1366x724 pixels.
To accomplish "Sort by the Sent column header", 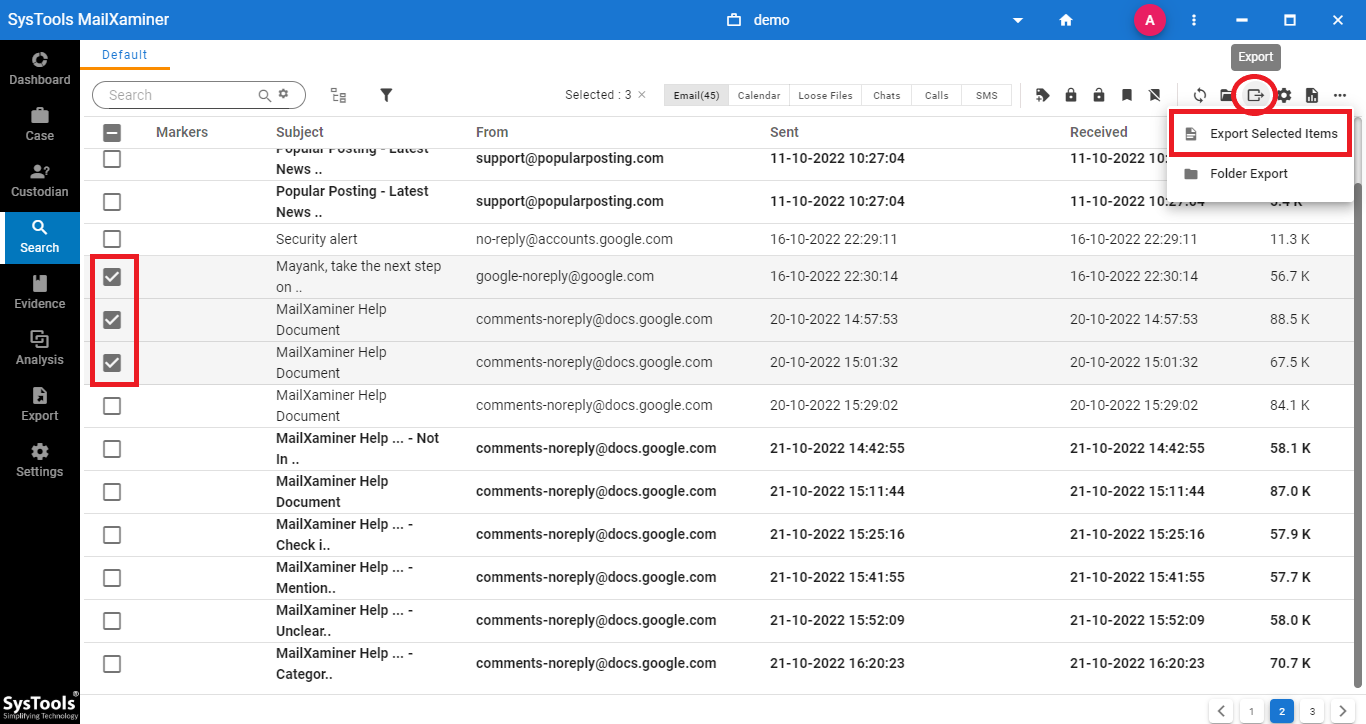I will 784,132.
